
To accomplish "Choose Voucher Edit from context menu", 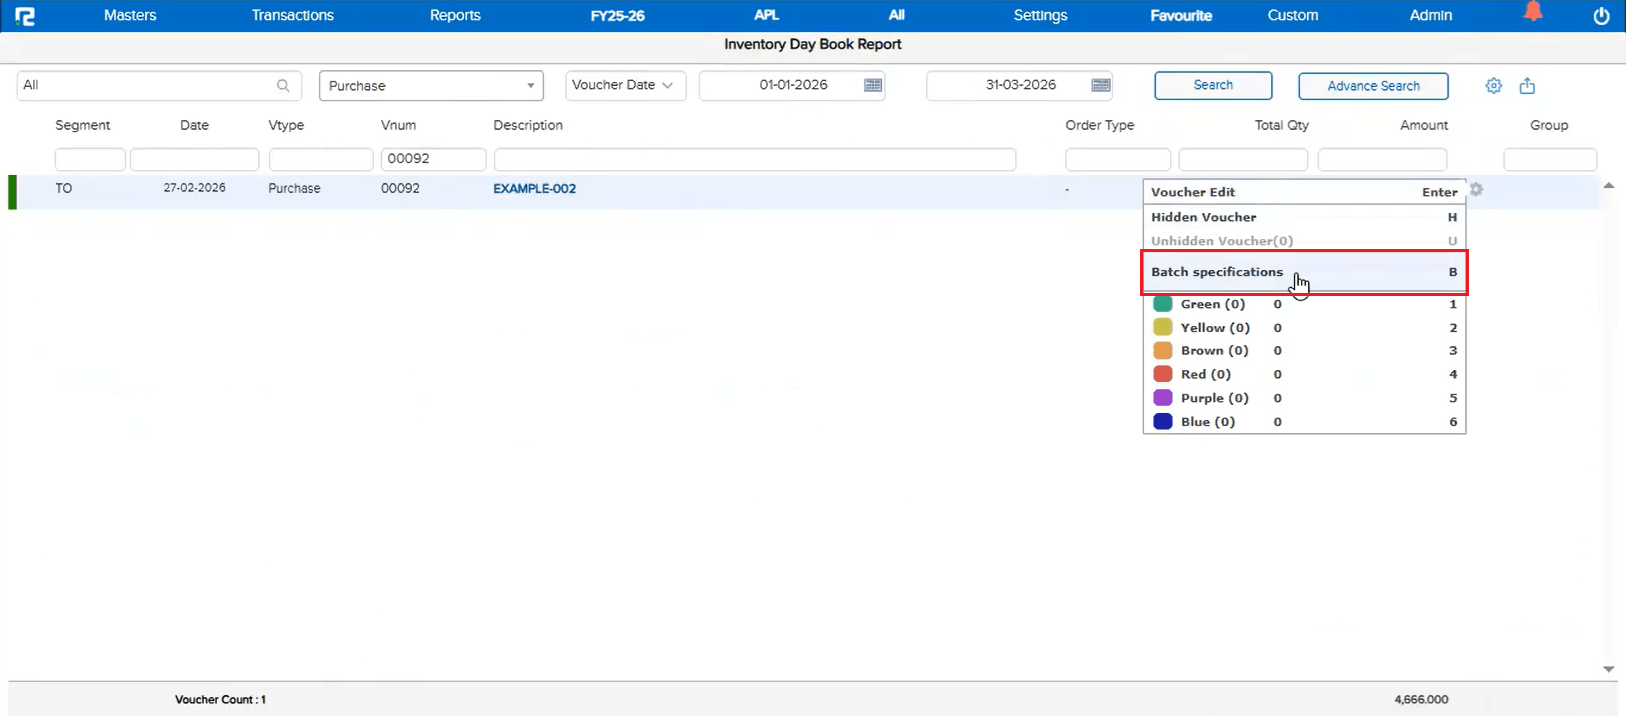I will (x=1304, y=192).
